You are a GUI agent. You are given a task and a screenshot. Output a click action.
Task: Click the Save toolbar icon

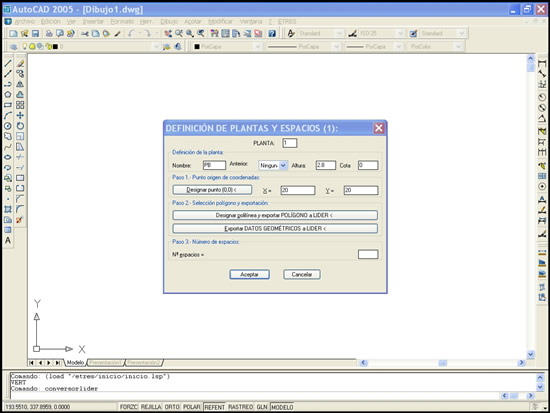pyautogui.click(x=35, y=34)
